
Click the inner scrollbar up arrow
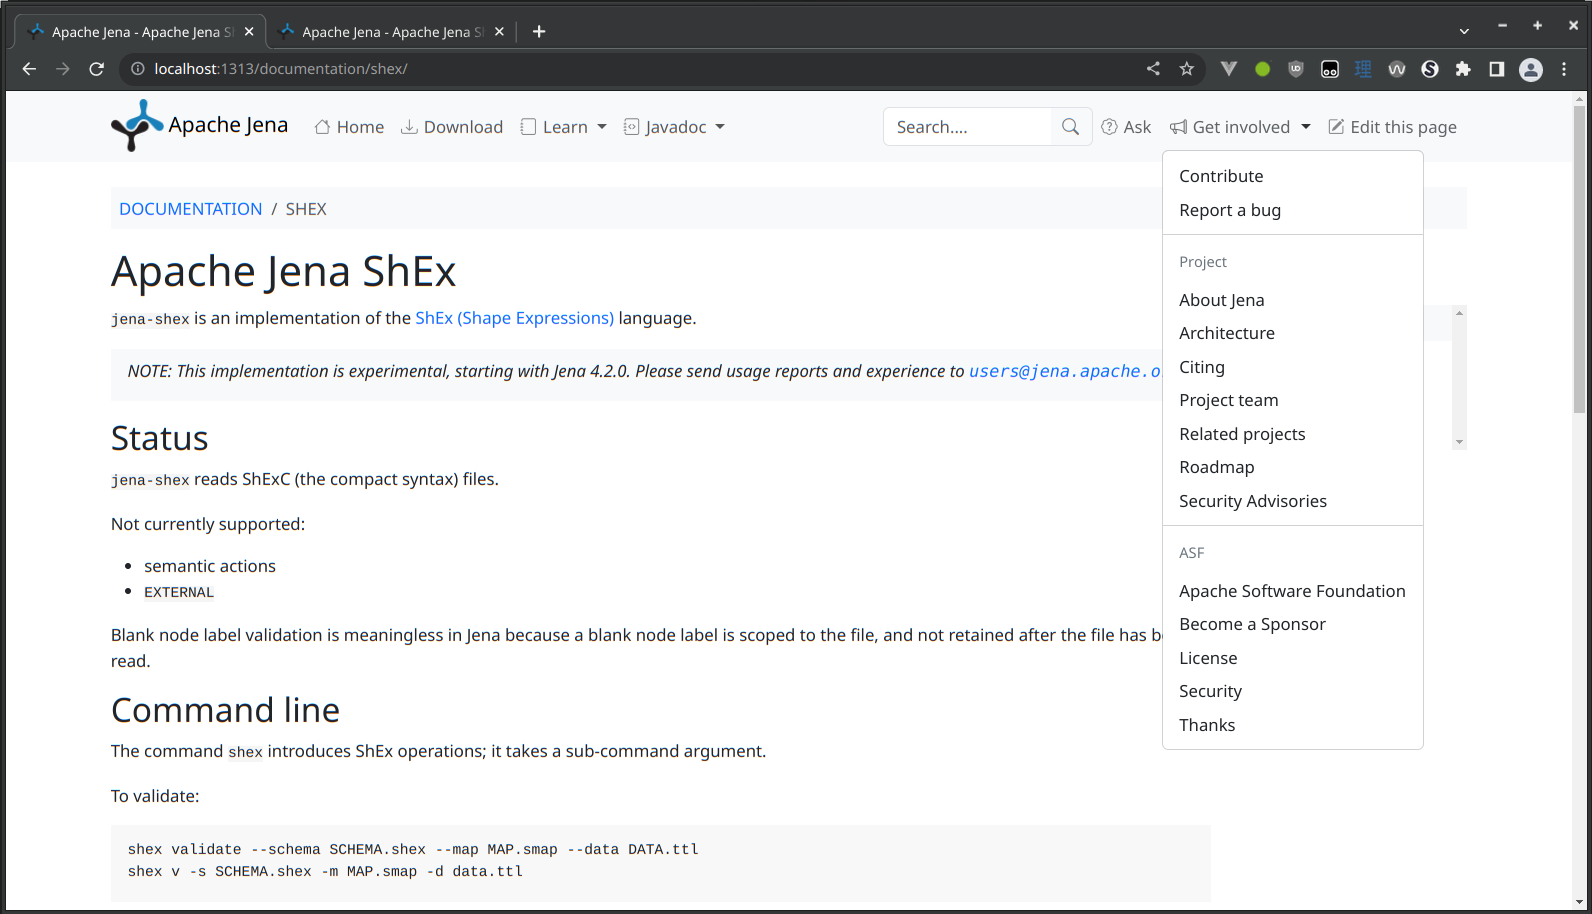(1459, 313)
